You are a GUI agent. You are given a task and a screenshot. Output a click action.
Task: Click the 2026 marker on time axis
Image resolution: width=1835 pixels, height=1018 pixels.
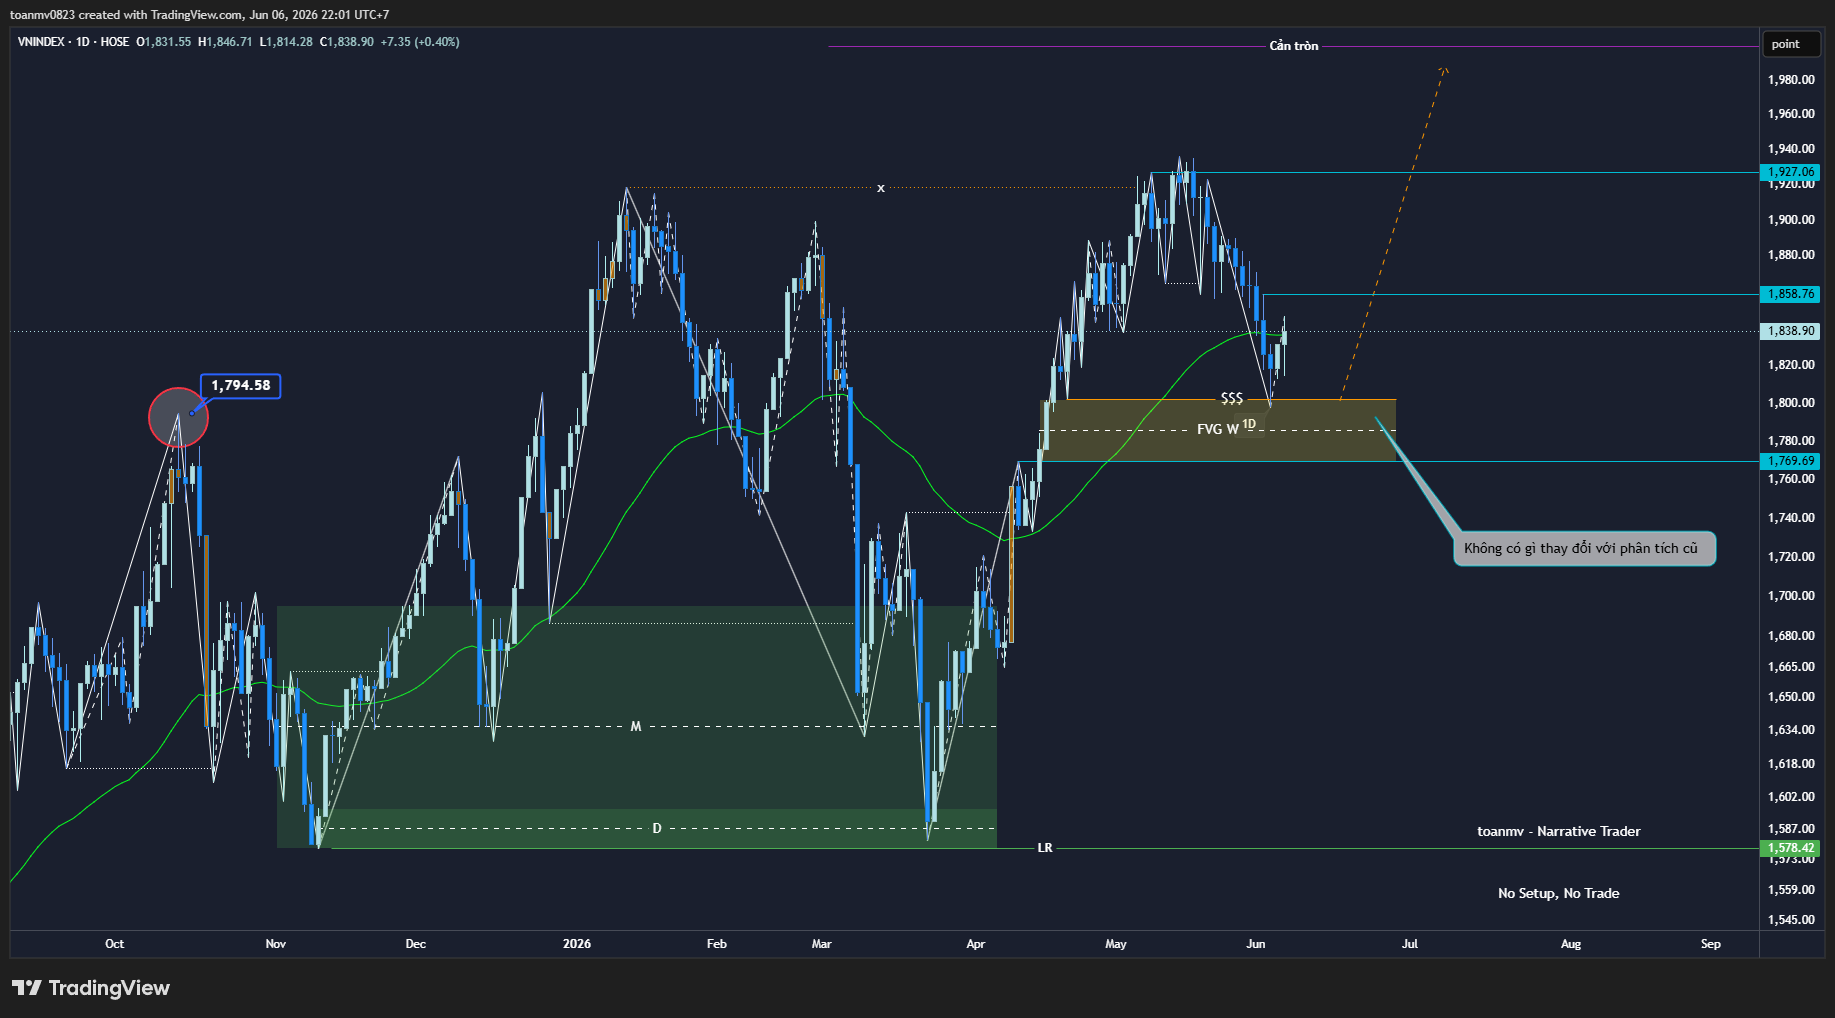[577, 944]
